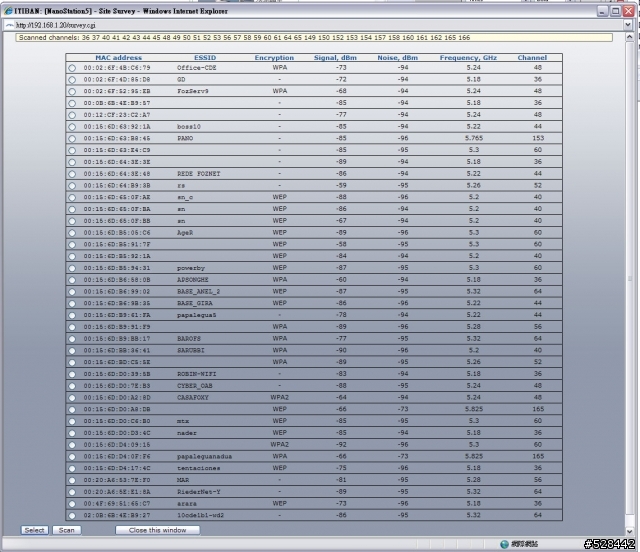Select radio button for AgeR network
Screen dimensions: 640x552
tap(72, 233)
